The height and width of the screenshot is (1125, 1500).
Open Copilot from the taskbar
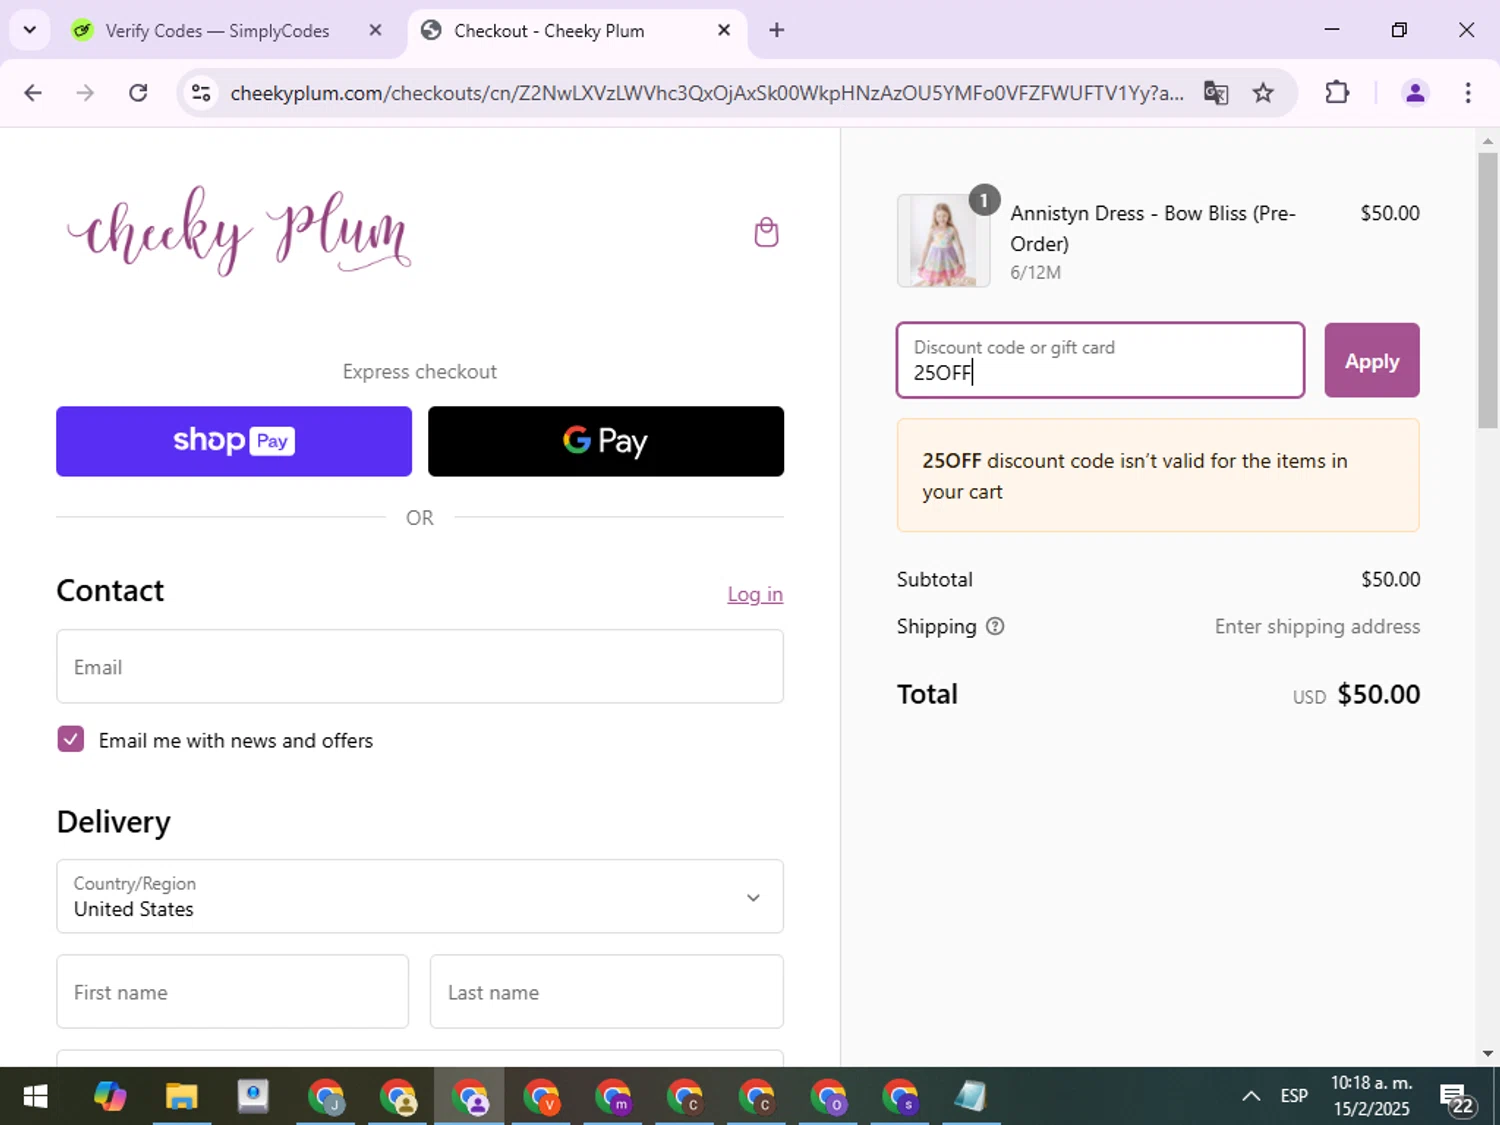[110, 1097]
